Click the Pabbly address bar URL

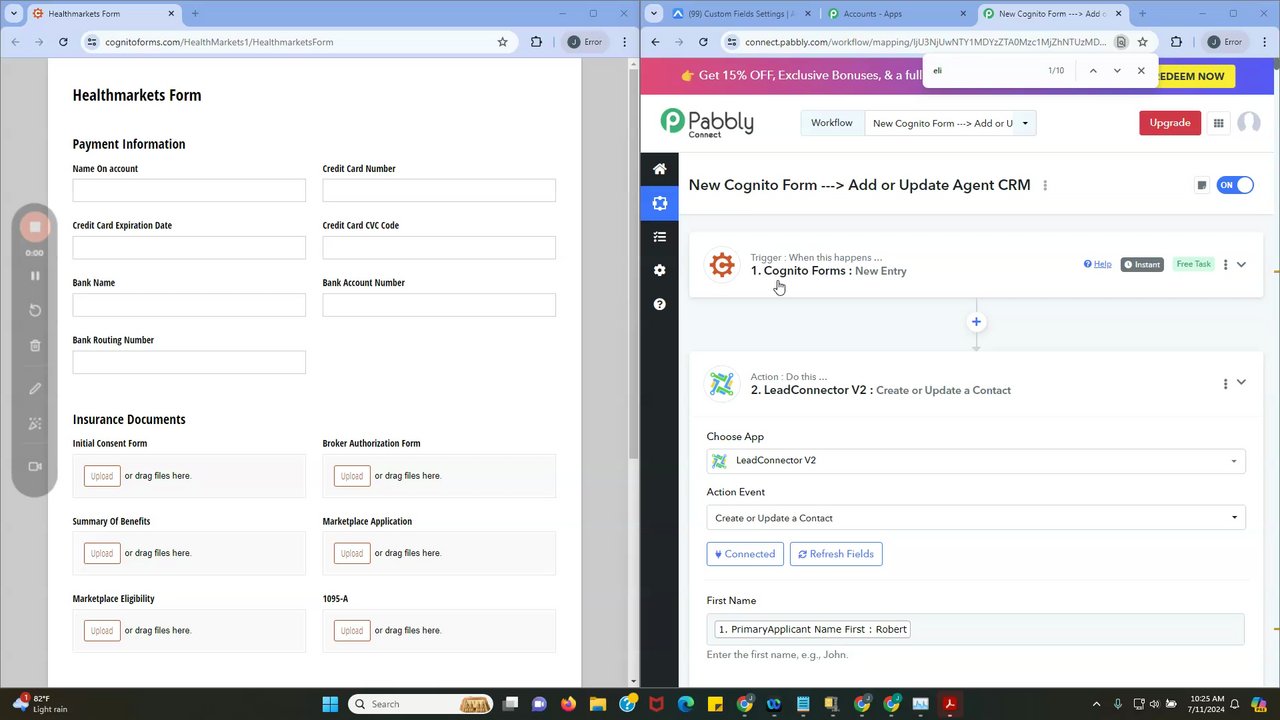[x=925, y=42]
